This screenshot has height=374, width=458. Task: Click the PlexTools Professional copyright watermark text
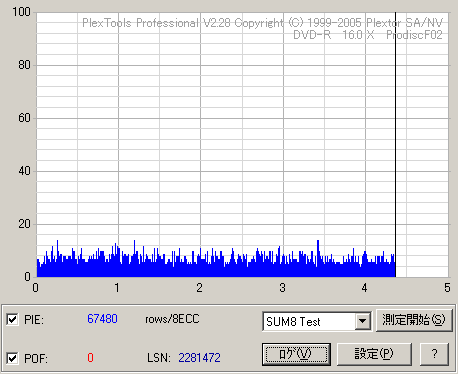coord(262,23)
